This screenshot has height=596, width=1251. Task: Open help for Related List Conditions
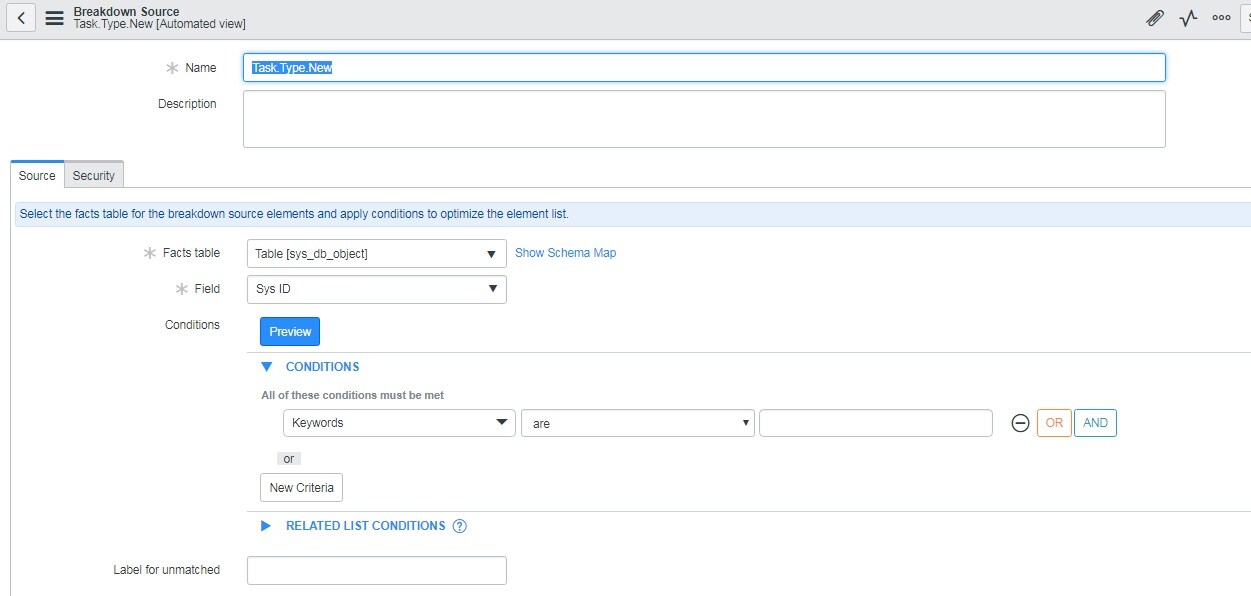(460, 526)
